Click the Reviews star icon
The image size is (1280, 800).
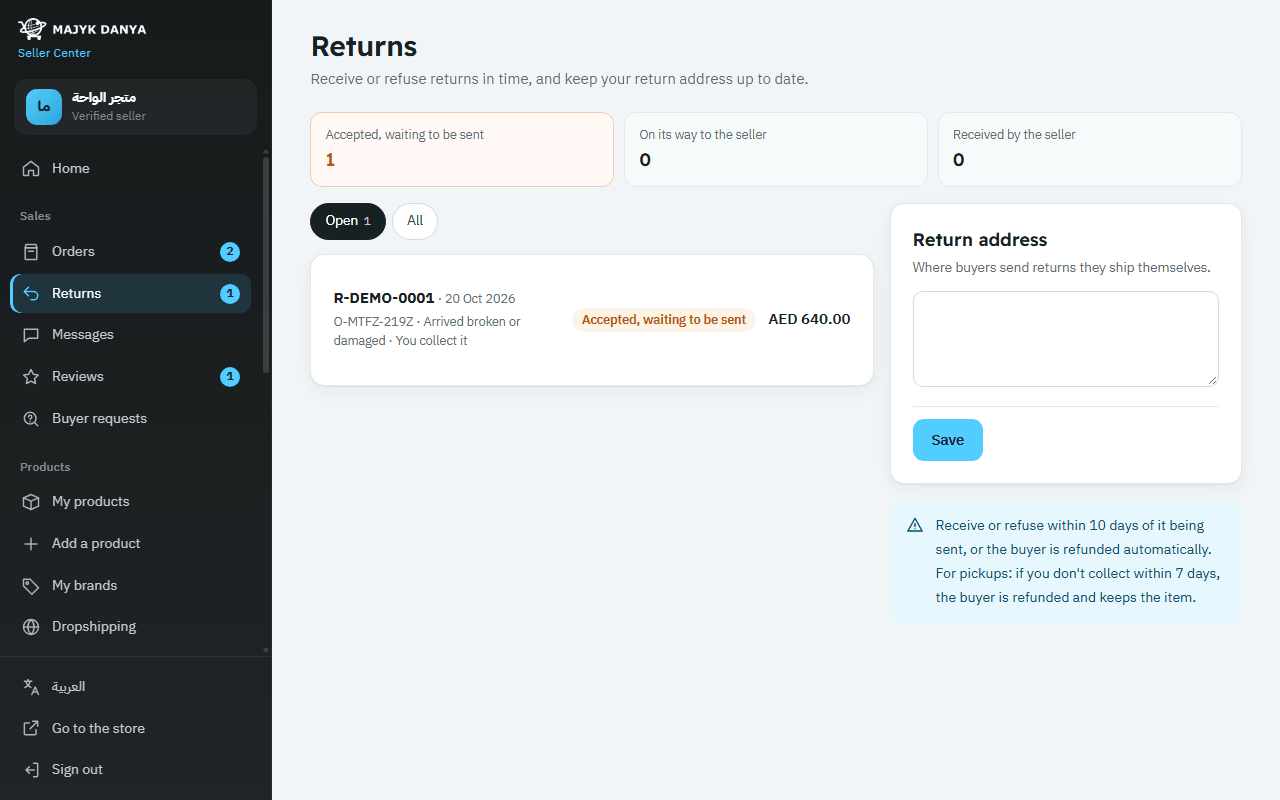tap(31, 377)
